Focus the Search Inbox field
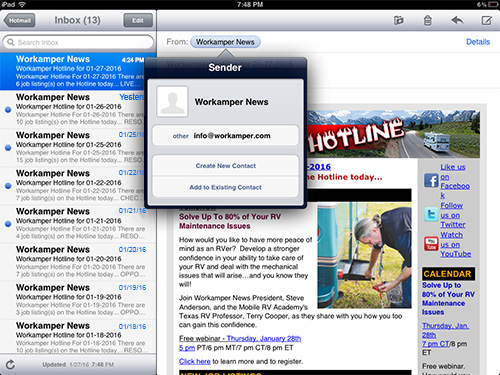500x375 pixels. tap(78, 42)
